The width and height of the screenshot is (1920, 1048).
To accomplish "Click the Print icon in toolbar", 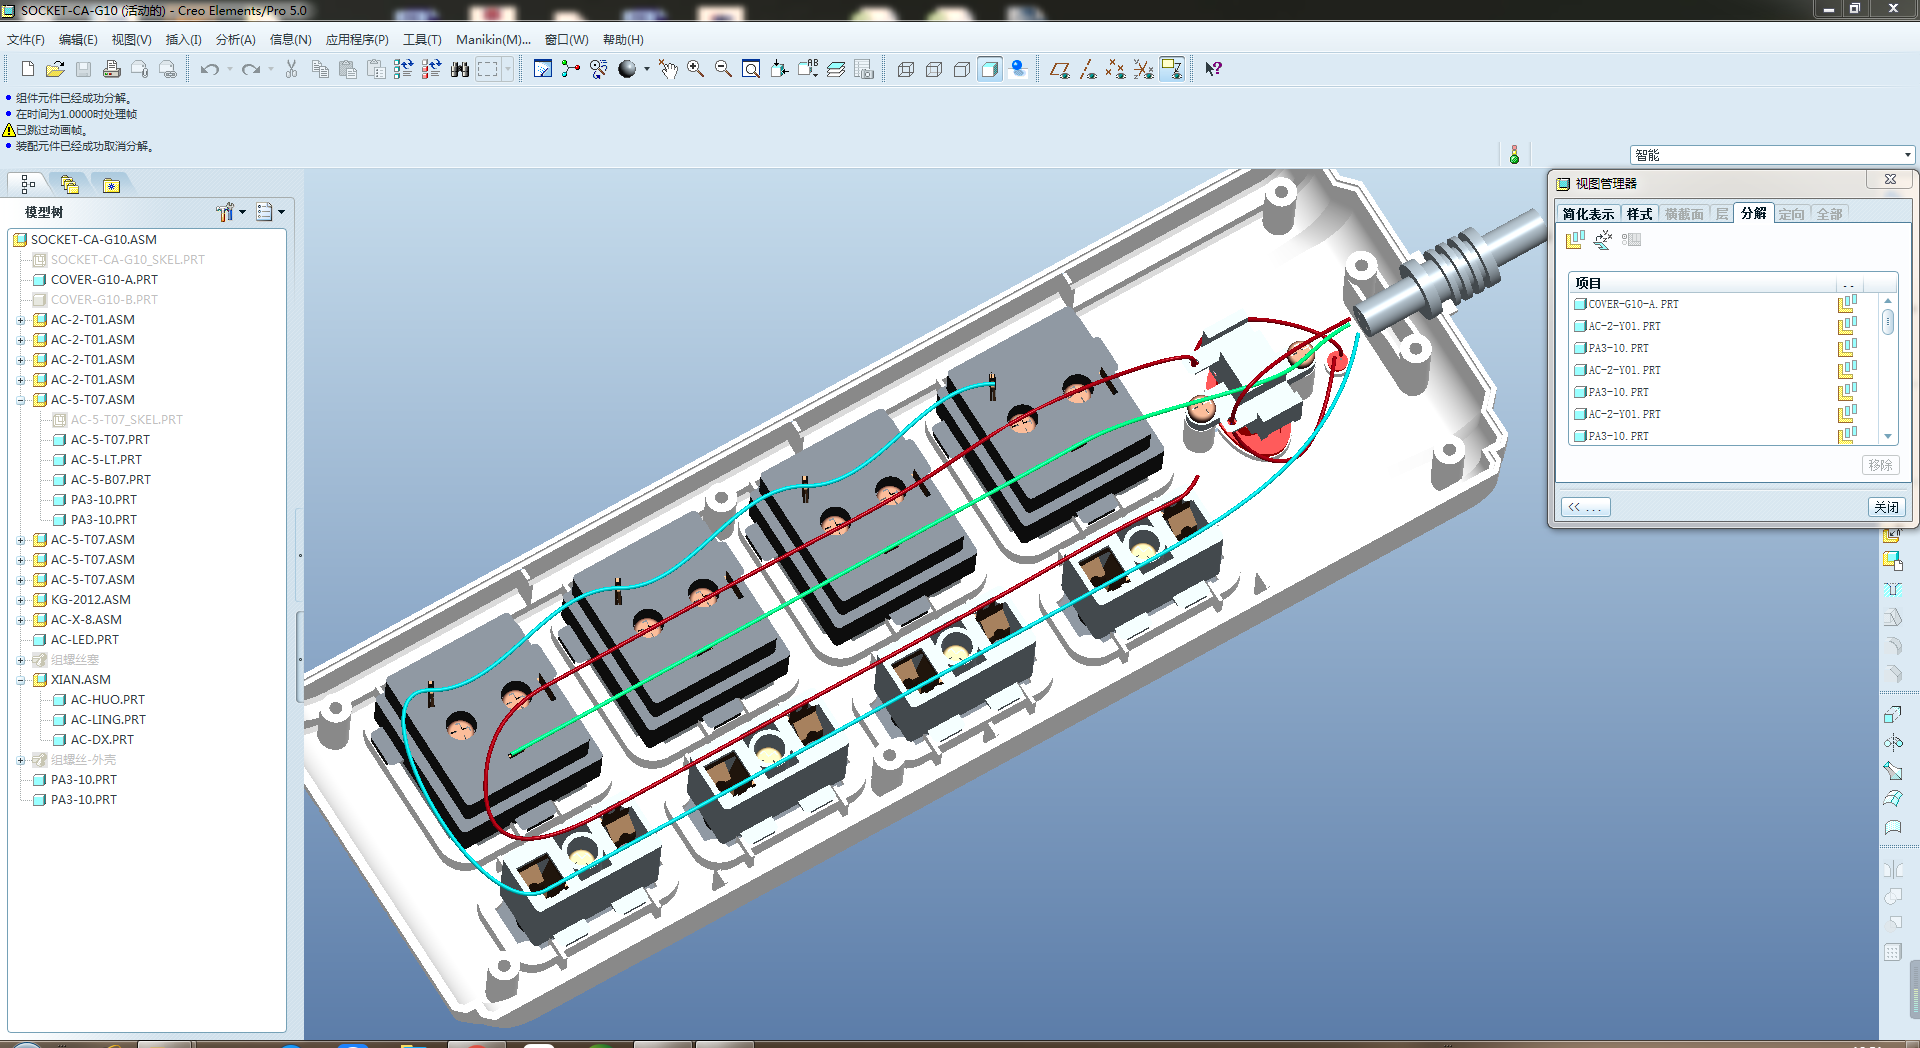I will click(111, 69).
